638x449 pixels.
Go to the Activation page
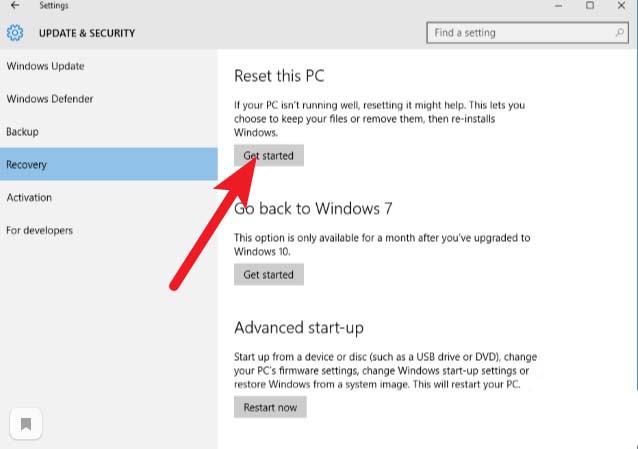click(29, 198)
